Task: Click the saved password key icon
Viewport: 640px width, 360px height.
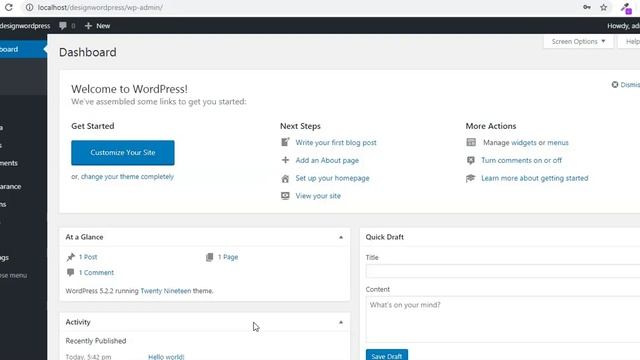Action: pos(587,7)
